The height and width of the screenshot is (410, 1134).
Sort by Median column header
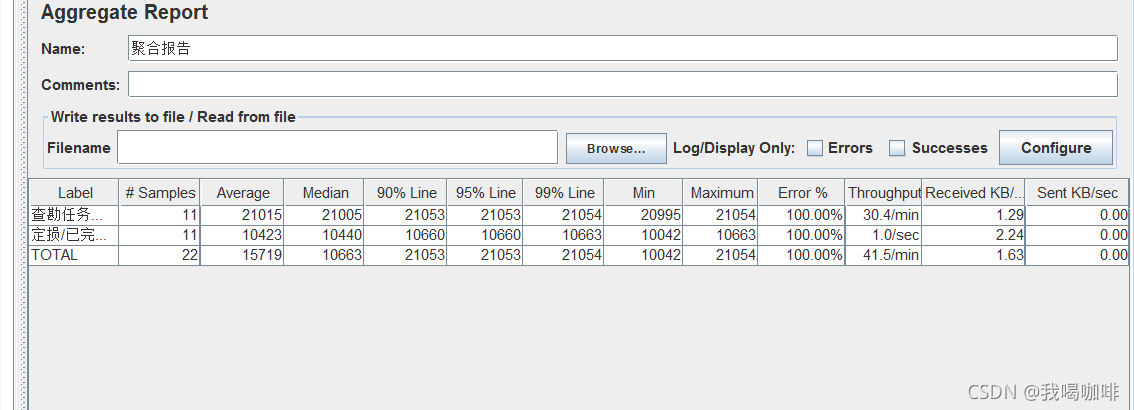point(325,193)
